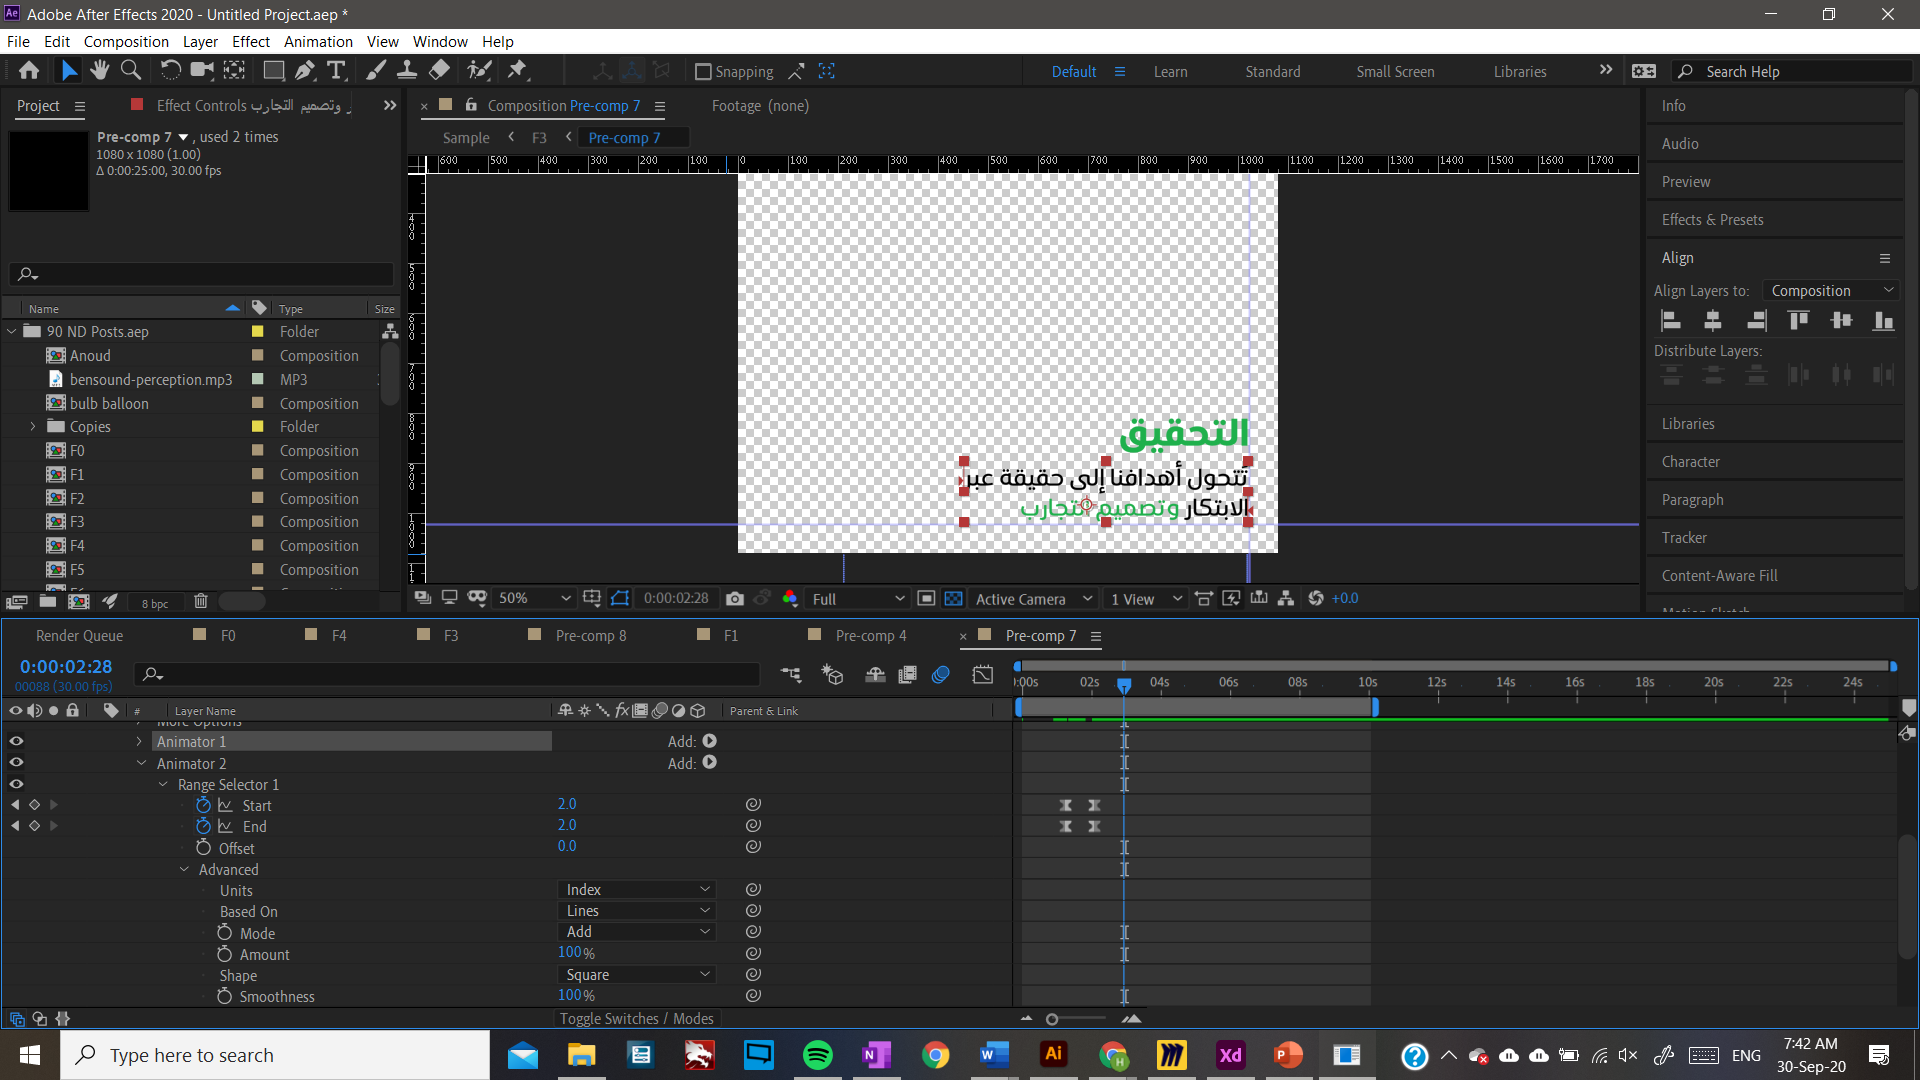This screenshot has width=1920, height=1080.
Task: Open the 50% magnification dropdown
Action: click(534, 598)
